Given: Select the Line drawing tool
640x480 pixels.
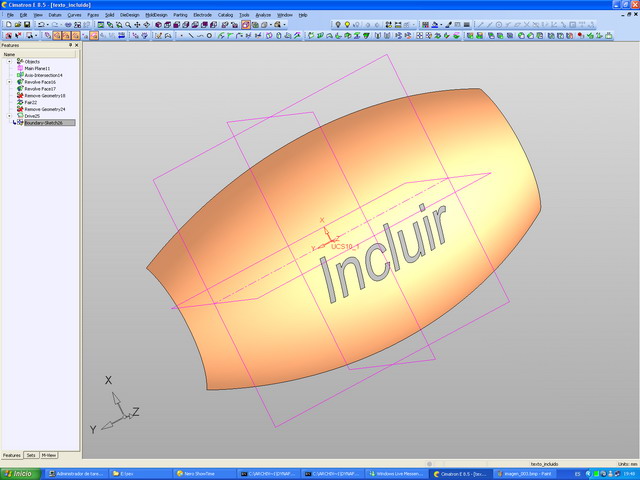Looking at the screenshot, I should [x=190, y=36].
